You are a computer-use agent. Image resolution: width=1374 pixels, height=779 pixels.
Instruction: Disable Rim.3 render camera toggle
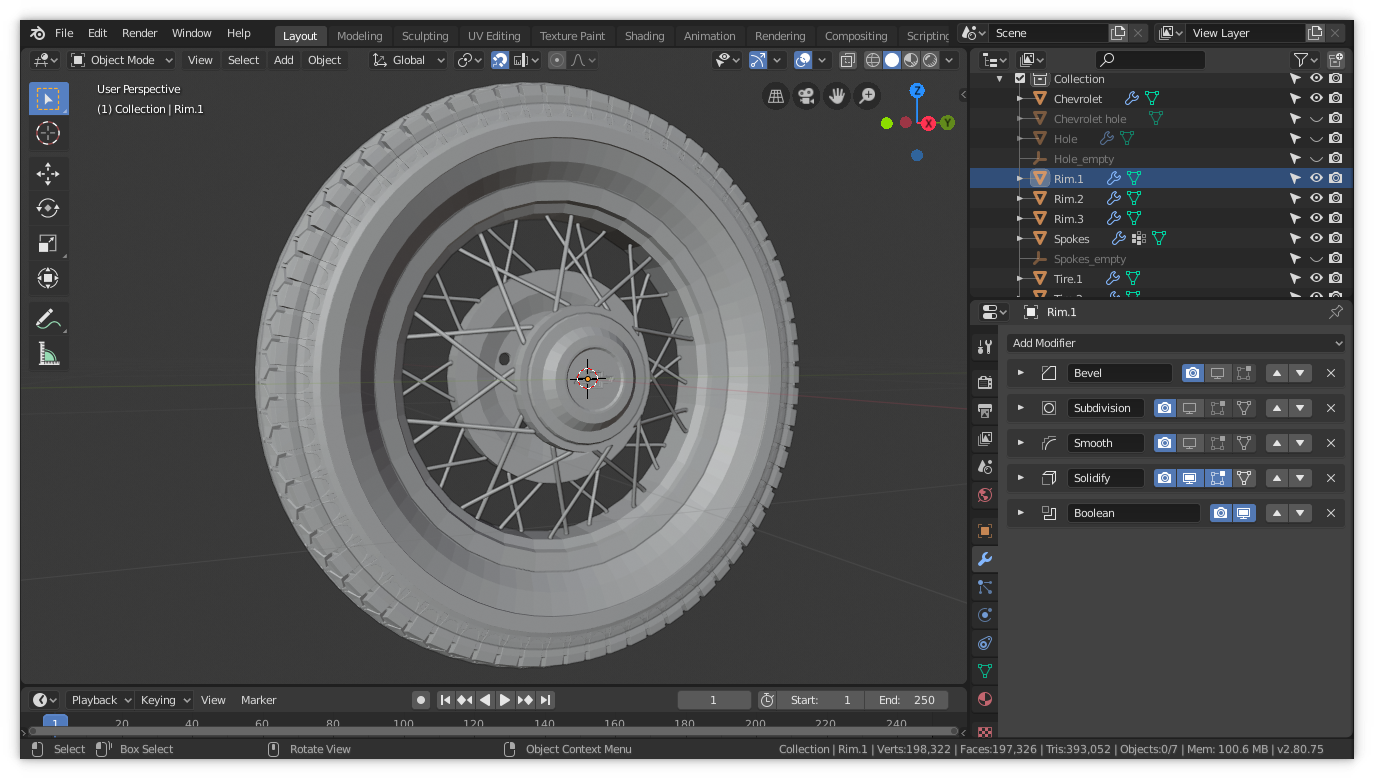pos(1336,218)
